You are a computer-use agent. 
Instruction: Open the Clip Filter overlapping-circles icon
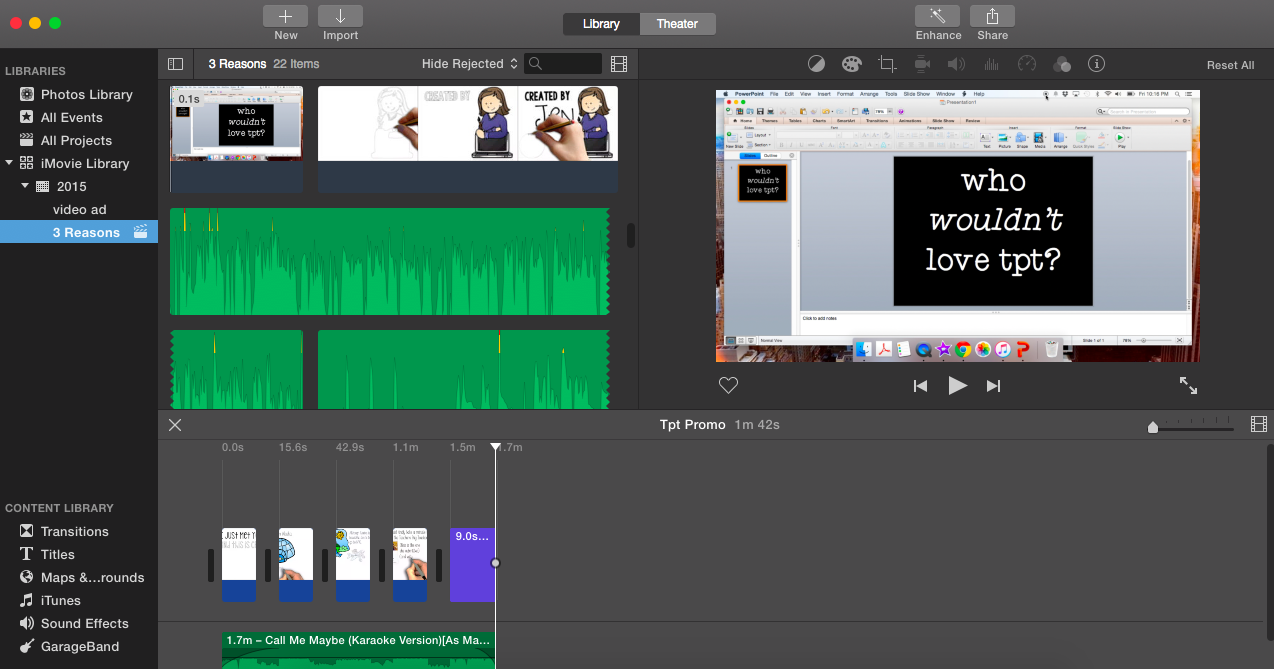tap(1061, 63)
